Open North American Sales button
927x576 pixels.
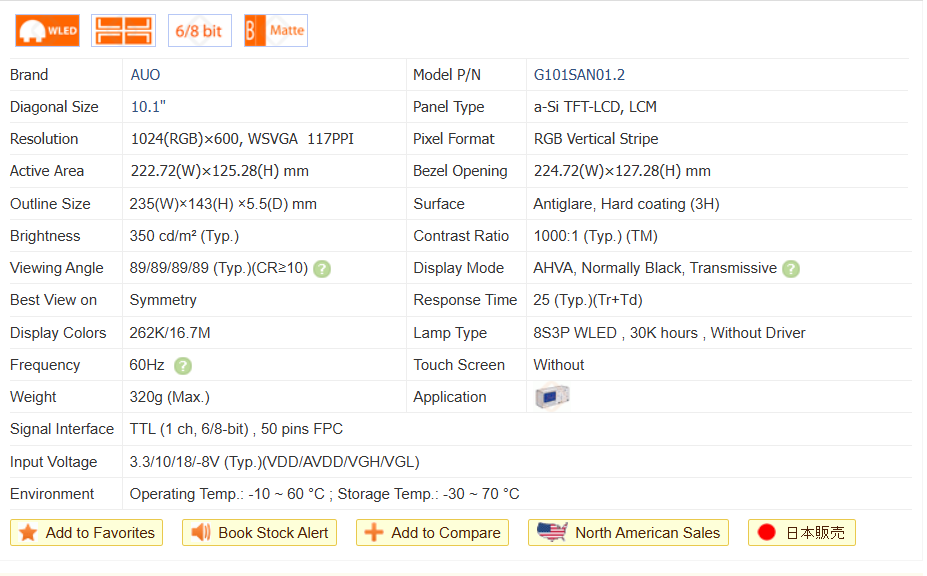point(628,533)
